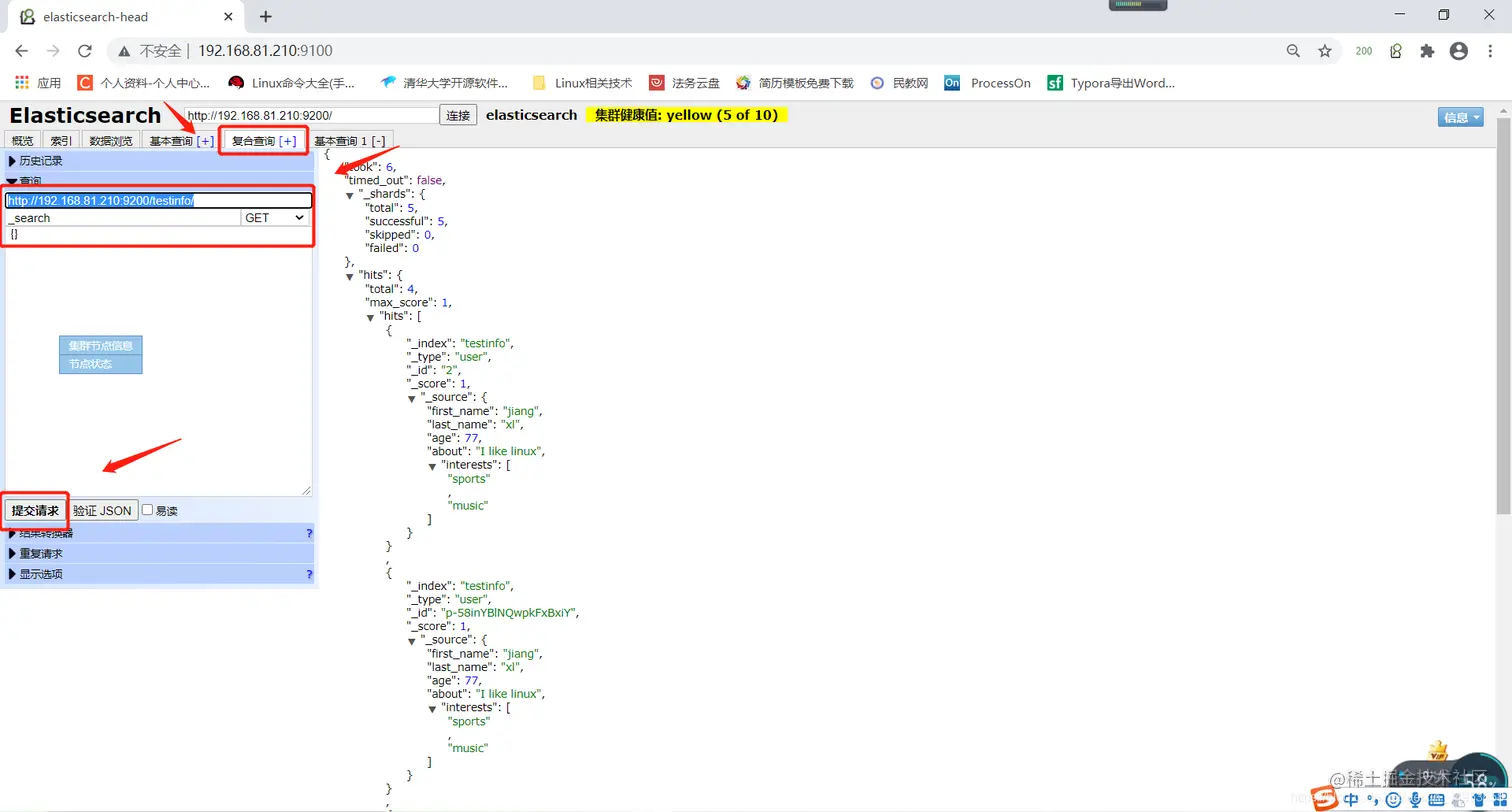This screenshot has height=812, width=1512.
Task: Open the 法务云盘 bookmark
Action: 684,83
